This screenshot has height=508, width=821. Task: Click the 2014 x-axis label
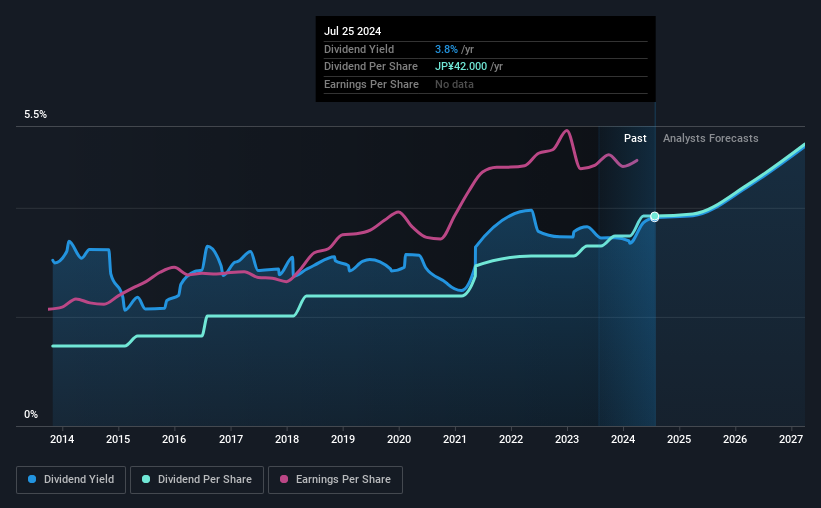pyautogui.click(x=62, y=439)
